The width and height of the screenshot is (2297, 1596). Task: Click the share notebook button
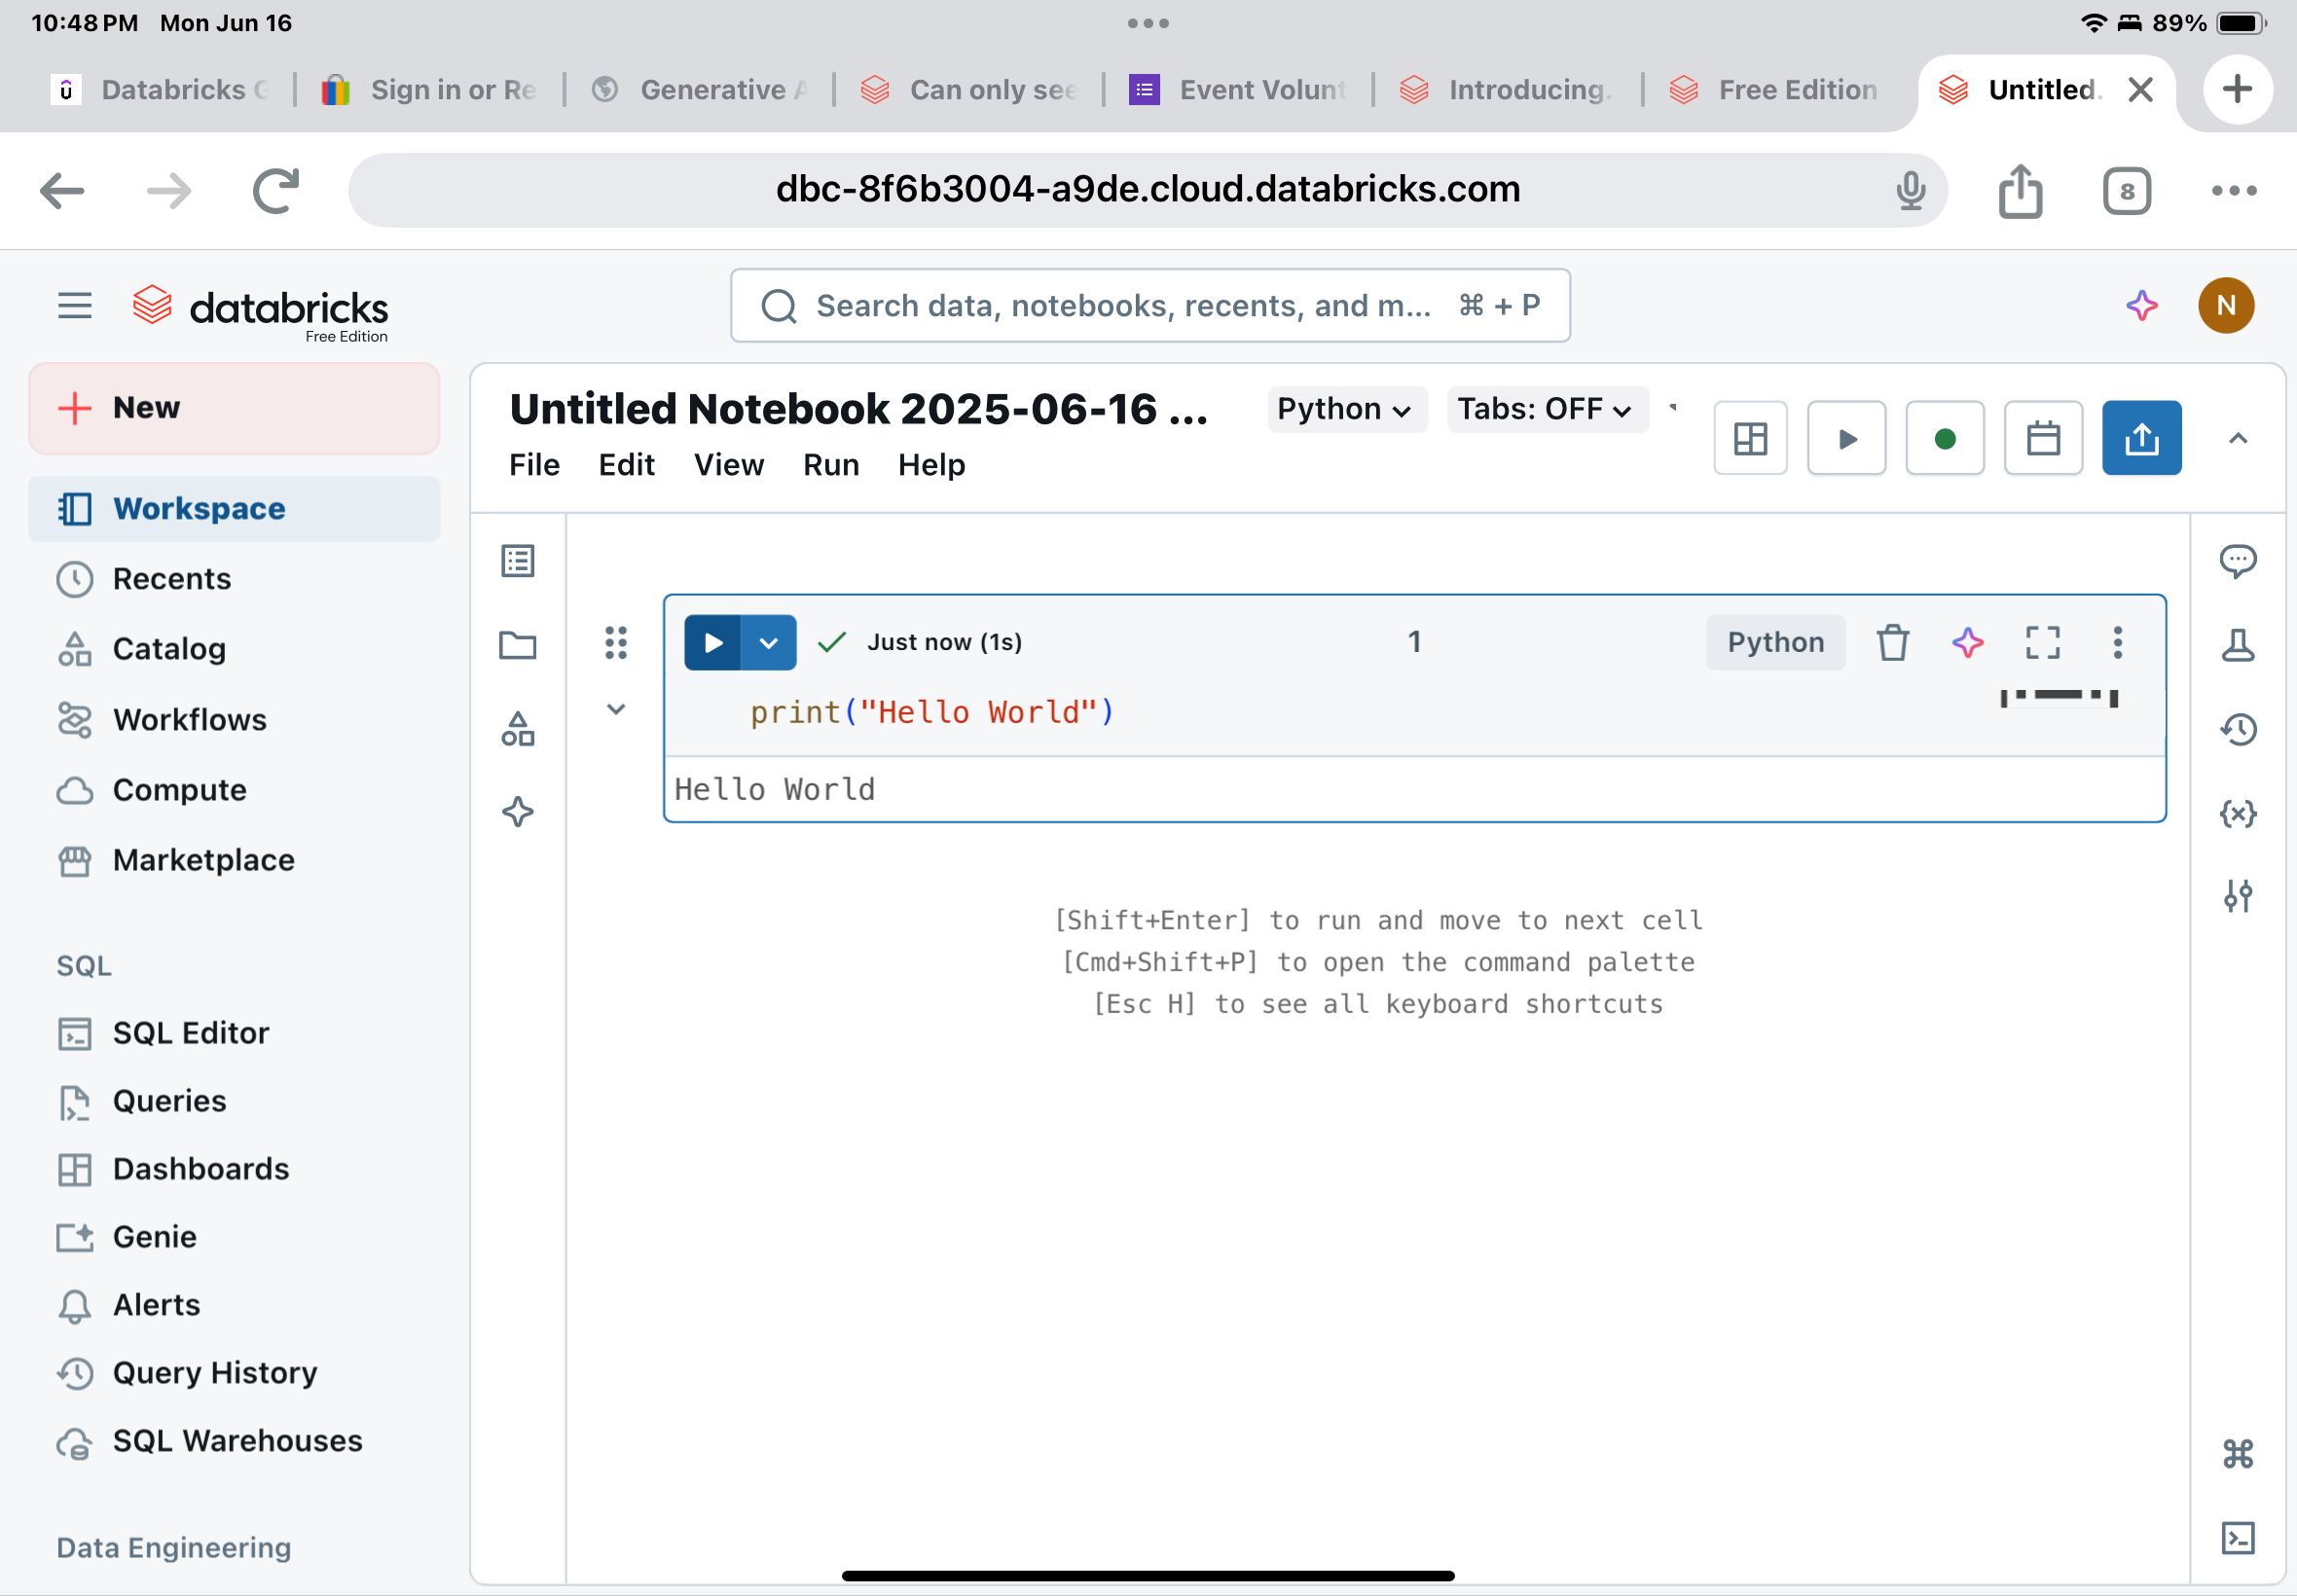coord(2141,438)
